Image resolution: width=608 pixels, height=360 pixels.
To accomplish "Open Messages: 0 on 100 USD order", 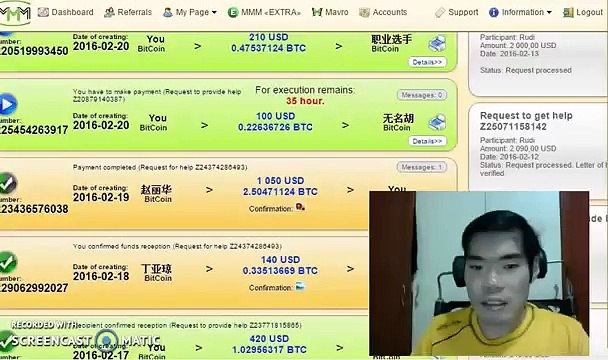I will click(x=422, y=95).
